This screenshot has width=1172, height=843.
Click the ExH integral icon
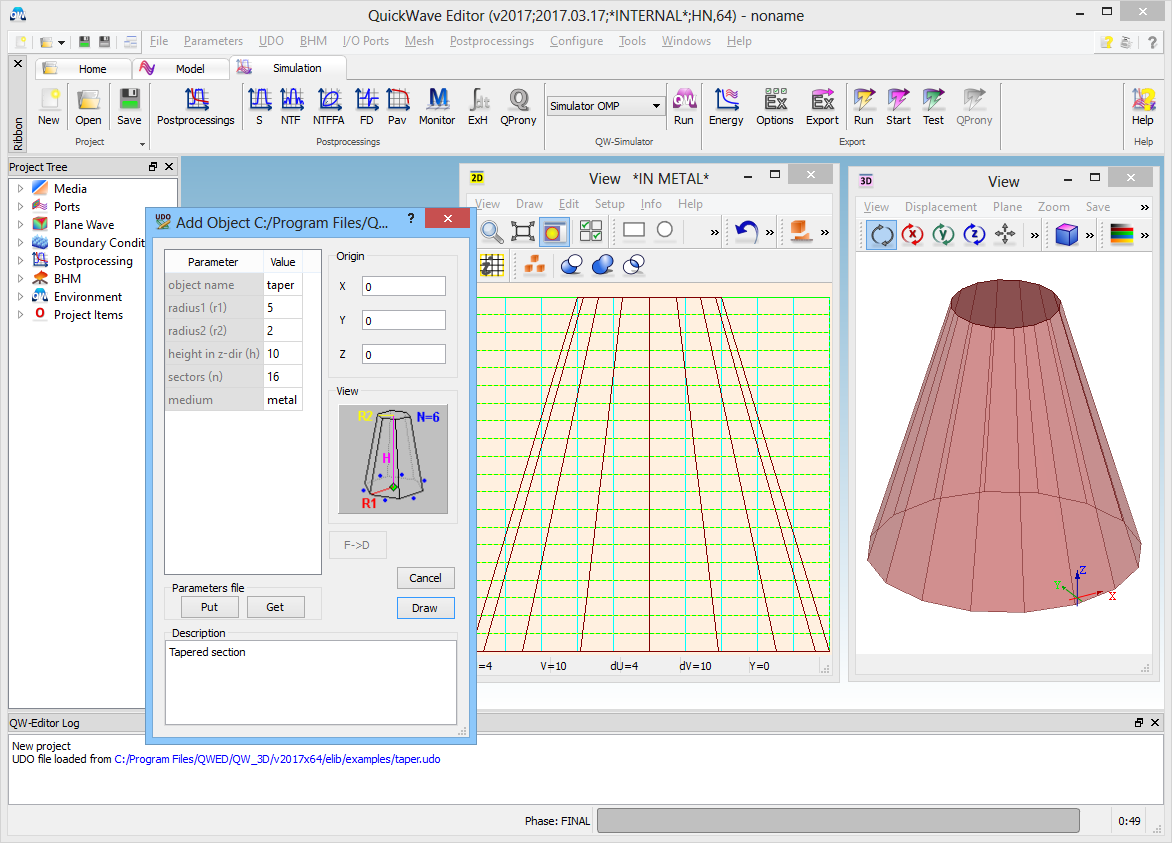pos(478,106)
